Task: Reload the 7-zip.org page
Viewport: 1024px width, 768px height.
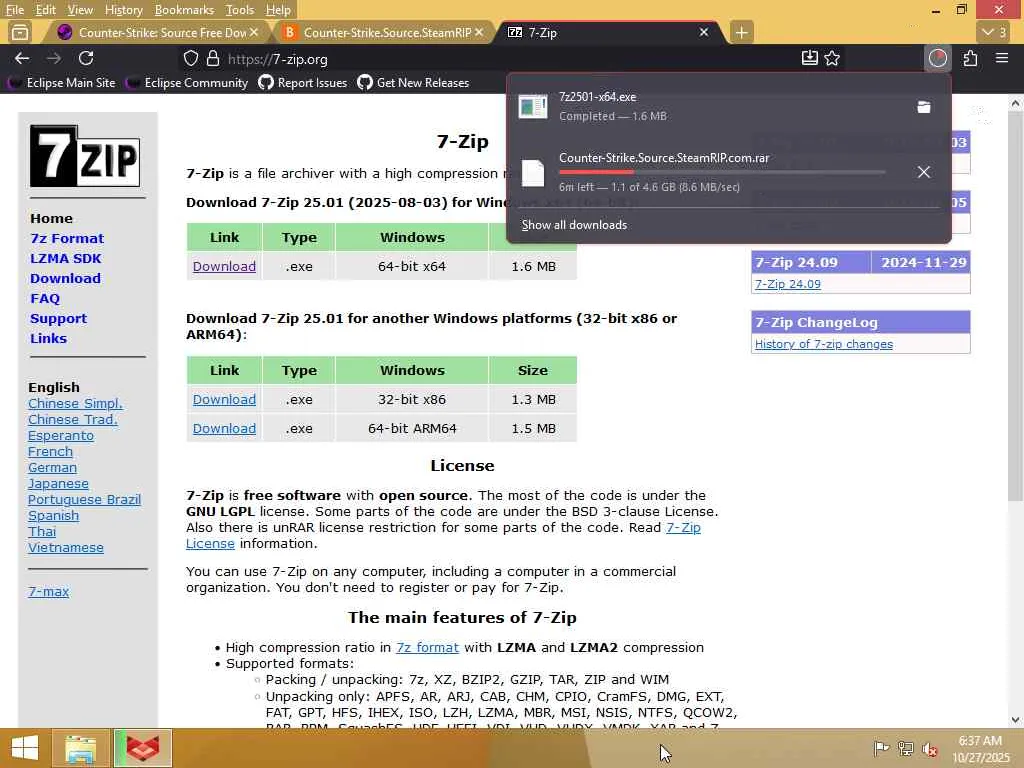Action: [x=86, y=58]
